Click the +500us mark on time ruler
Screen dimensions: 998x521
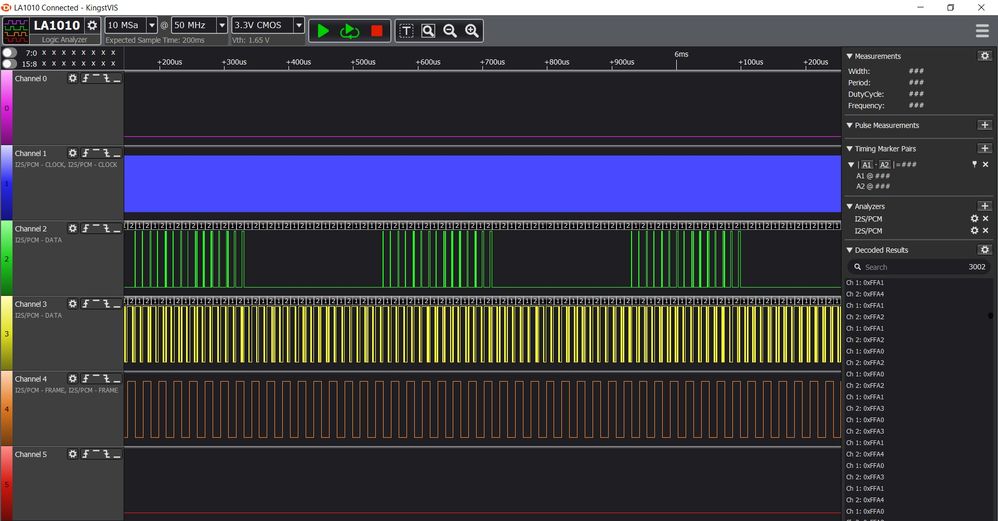(x=363, y=62)
